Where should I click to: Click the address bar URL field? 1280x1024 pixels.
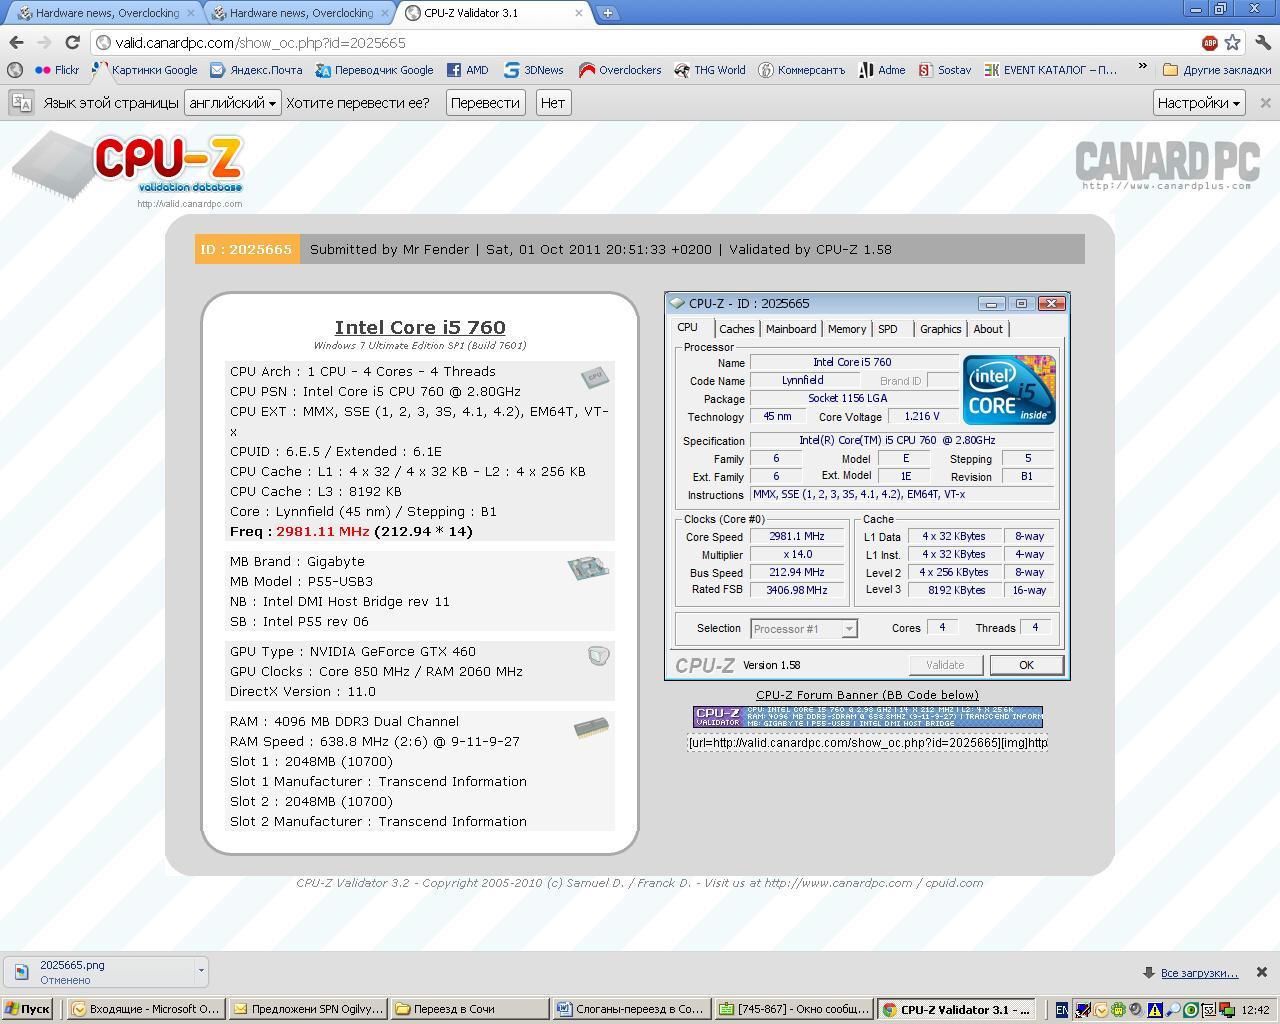pos(640,42)
